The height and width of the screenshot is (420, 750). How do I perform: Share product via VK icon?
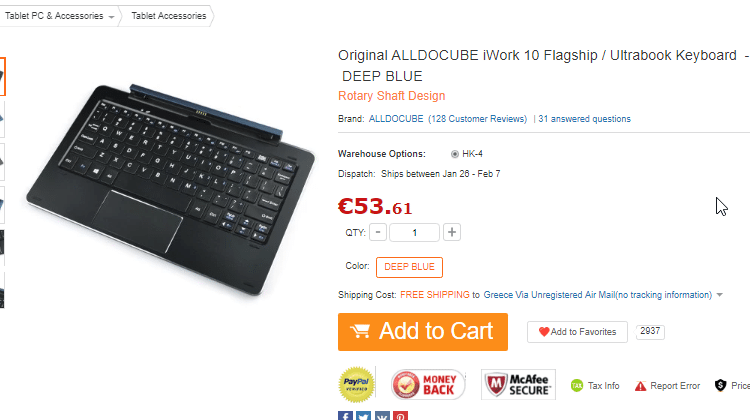click(x=382, y=415)
